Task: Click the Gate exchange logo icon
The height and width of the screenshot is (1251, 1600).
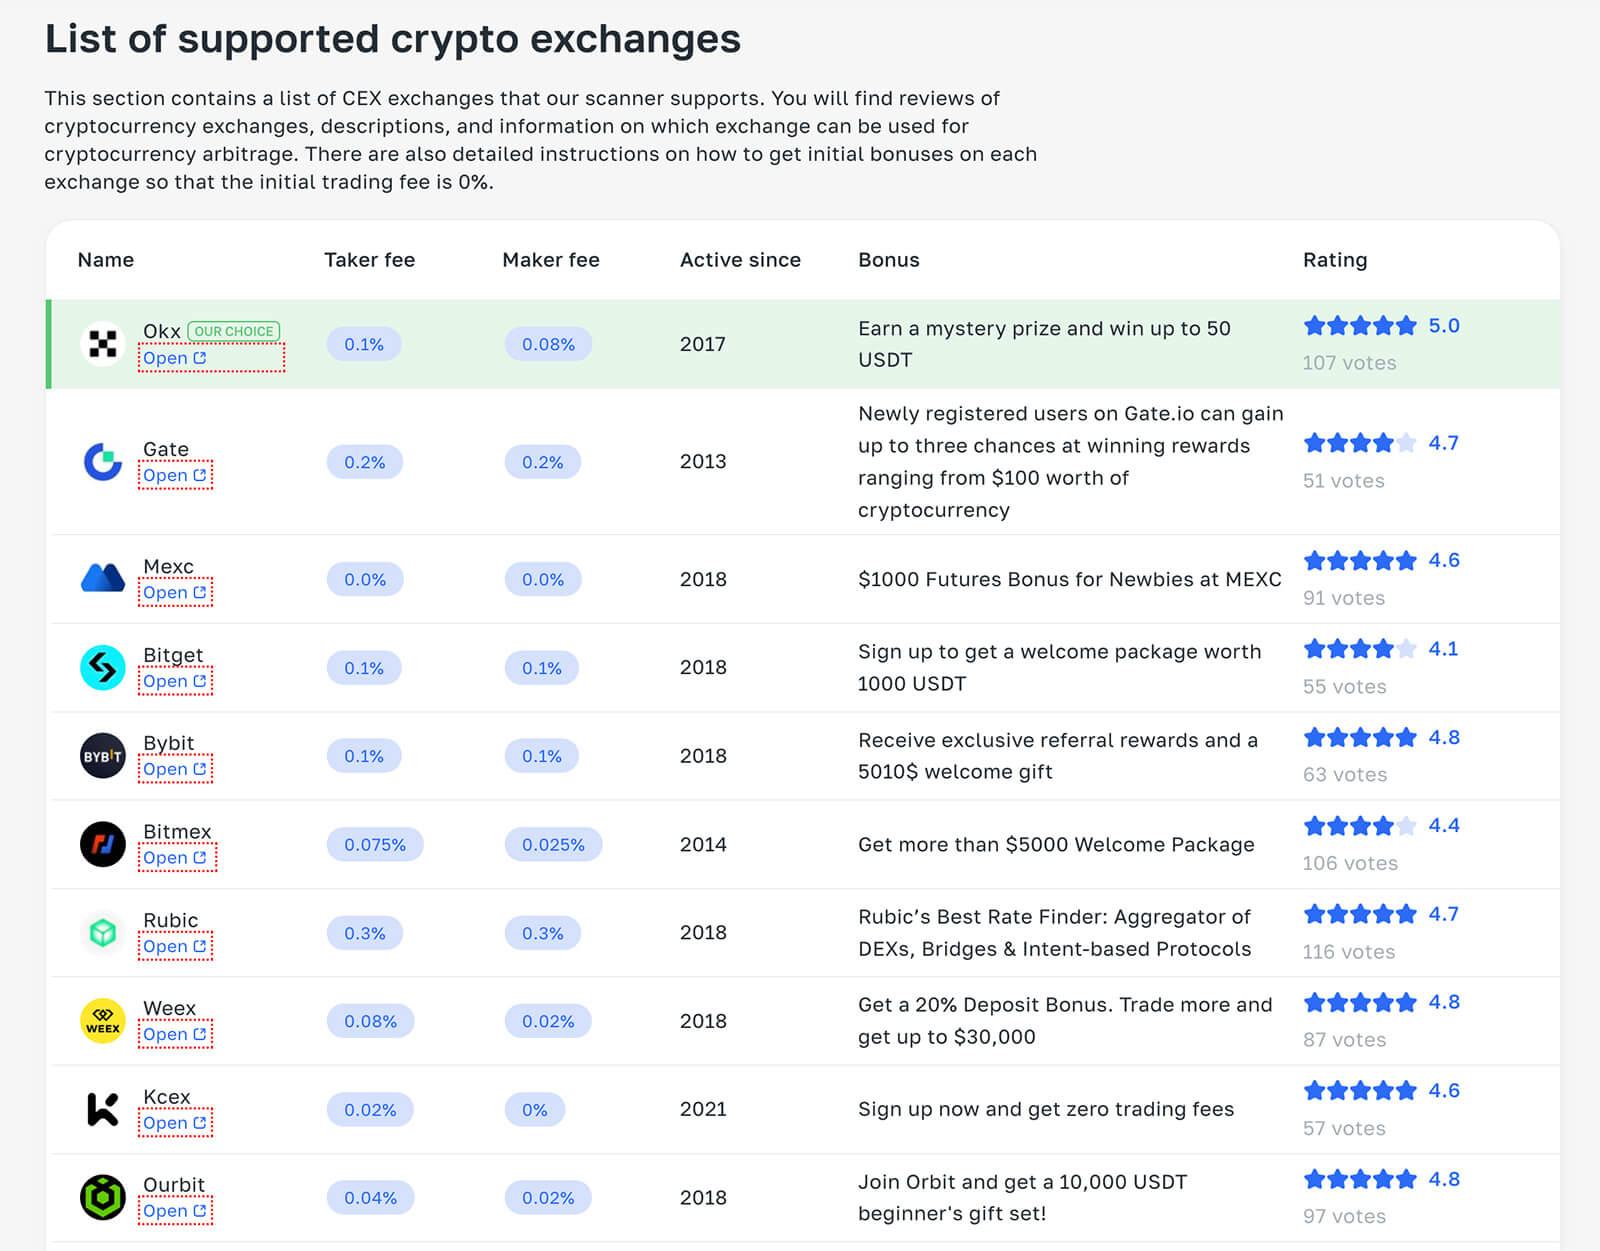Action: [x=102, y=462]
